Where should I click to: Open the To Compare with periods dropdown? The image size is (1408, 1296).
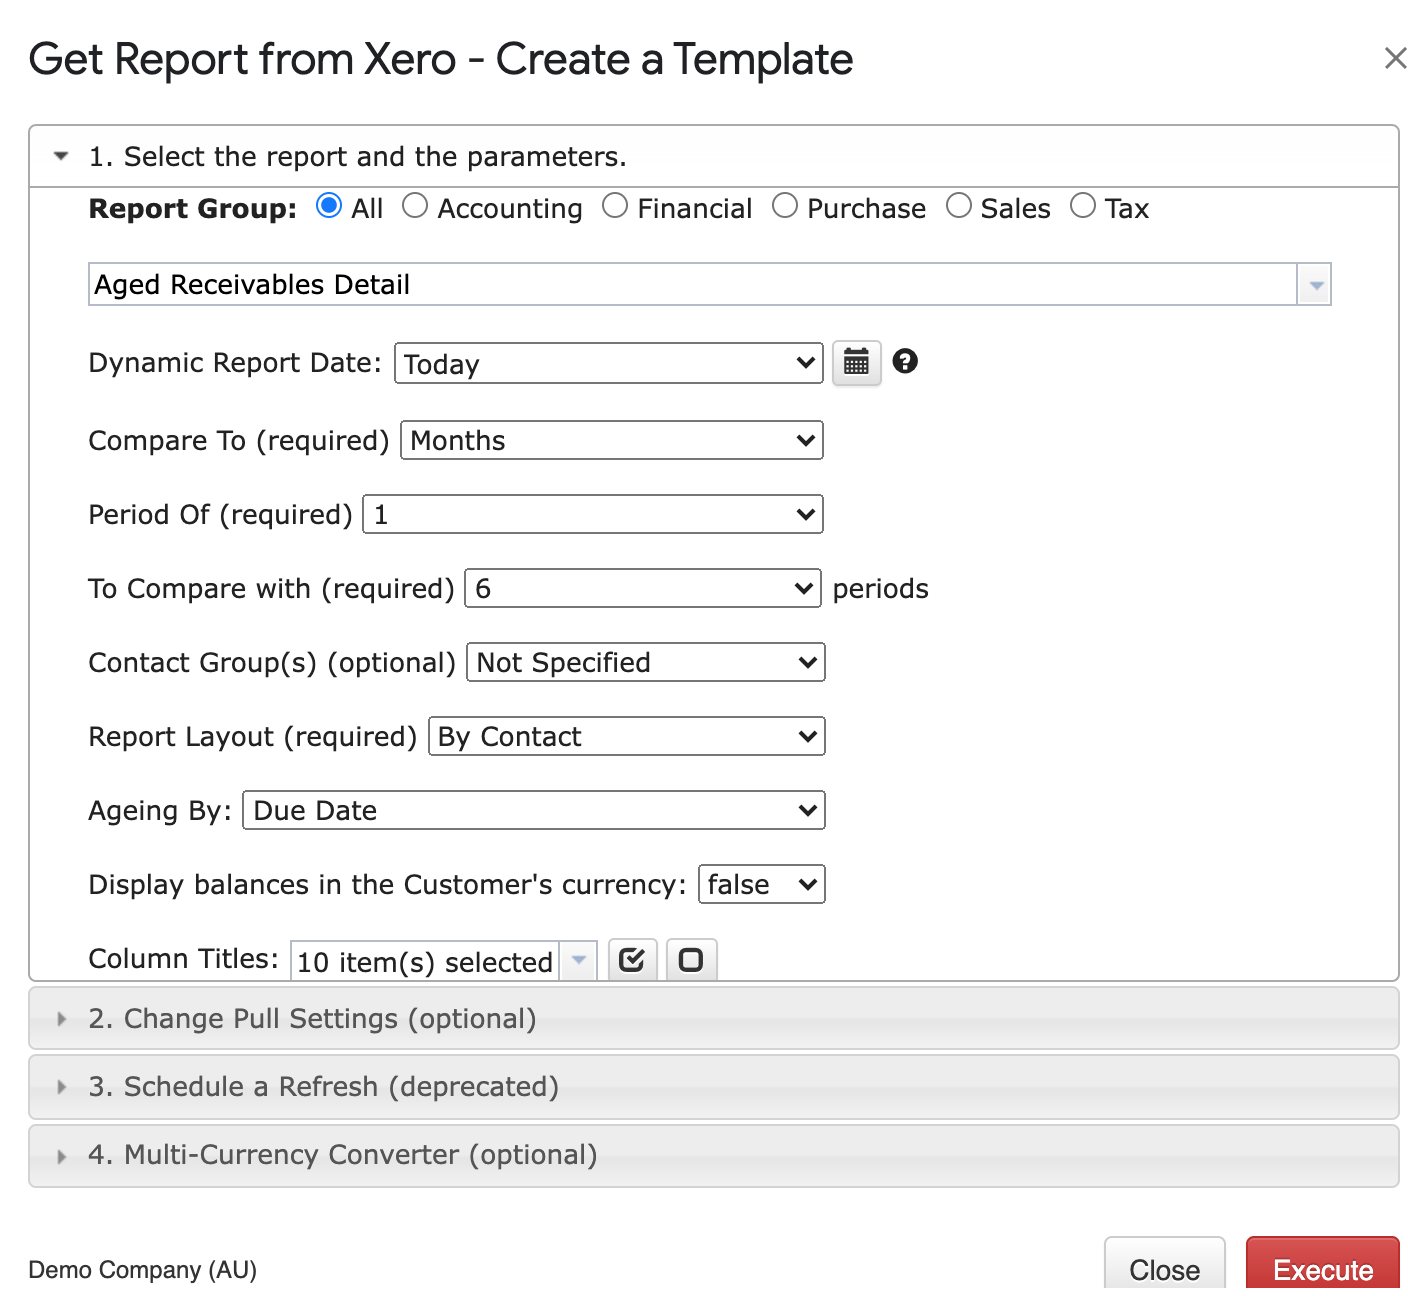point(643,588)
